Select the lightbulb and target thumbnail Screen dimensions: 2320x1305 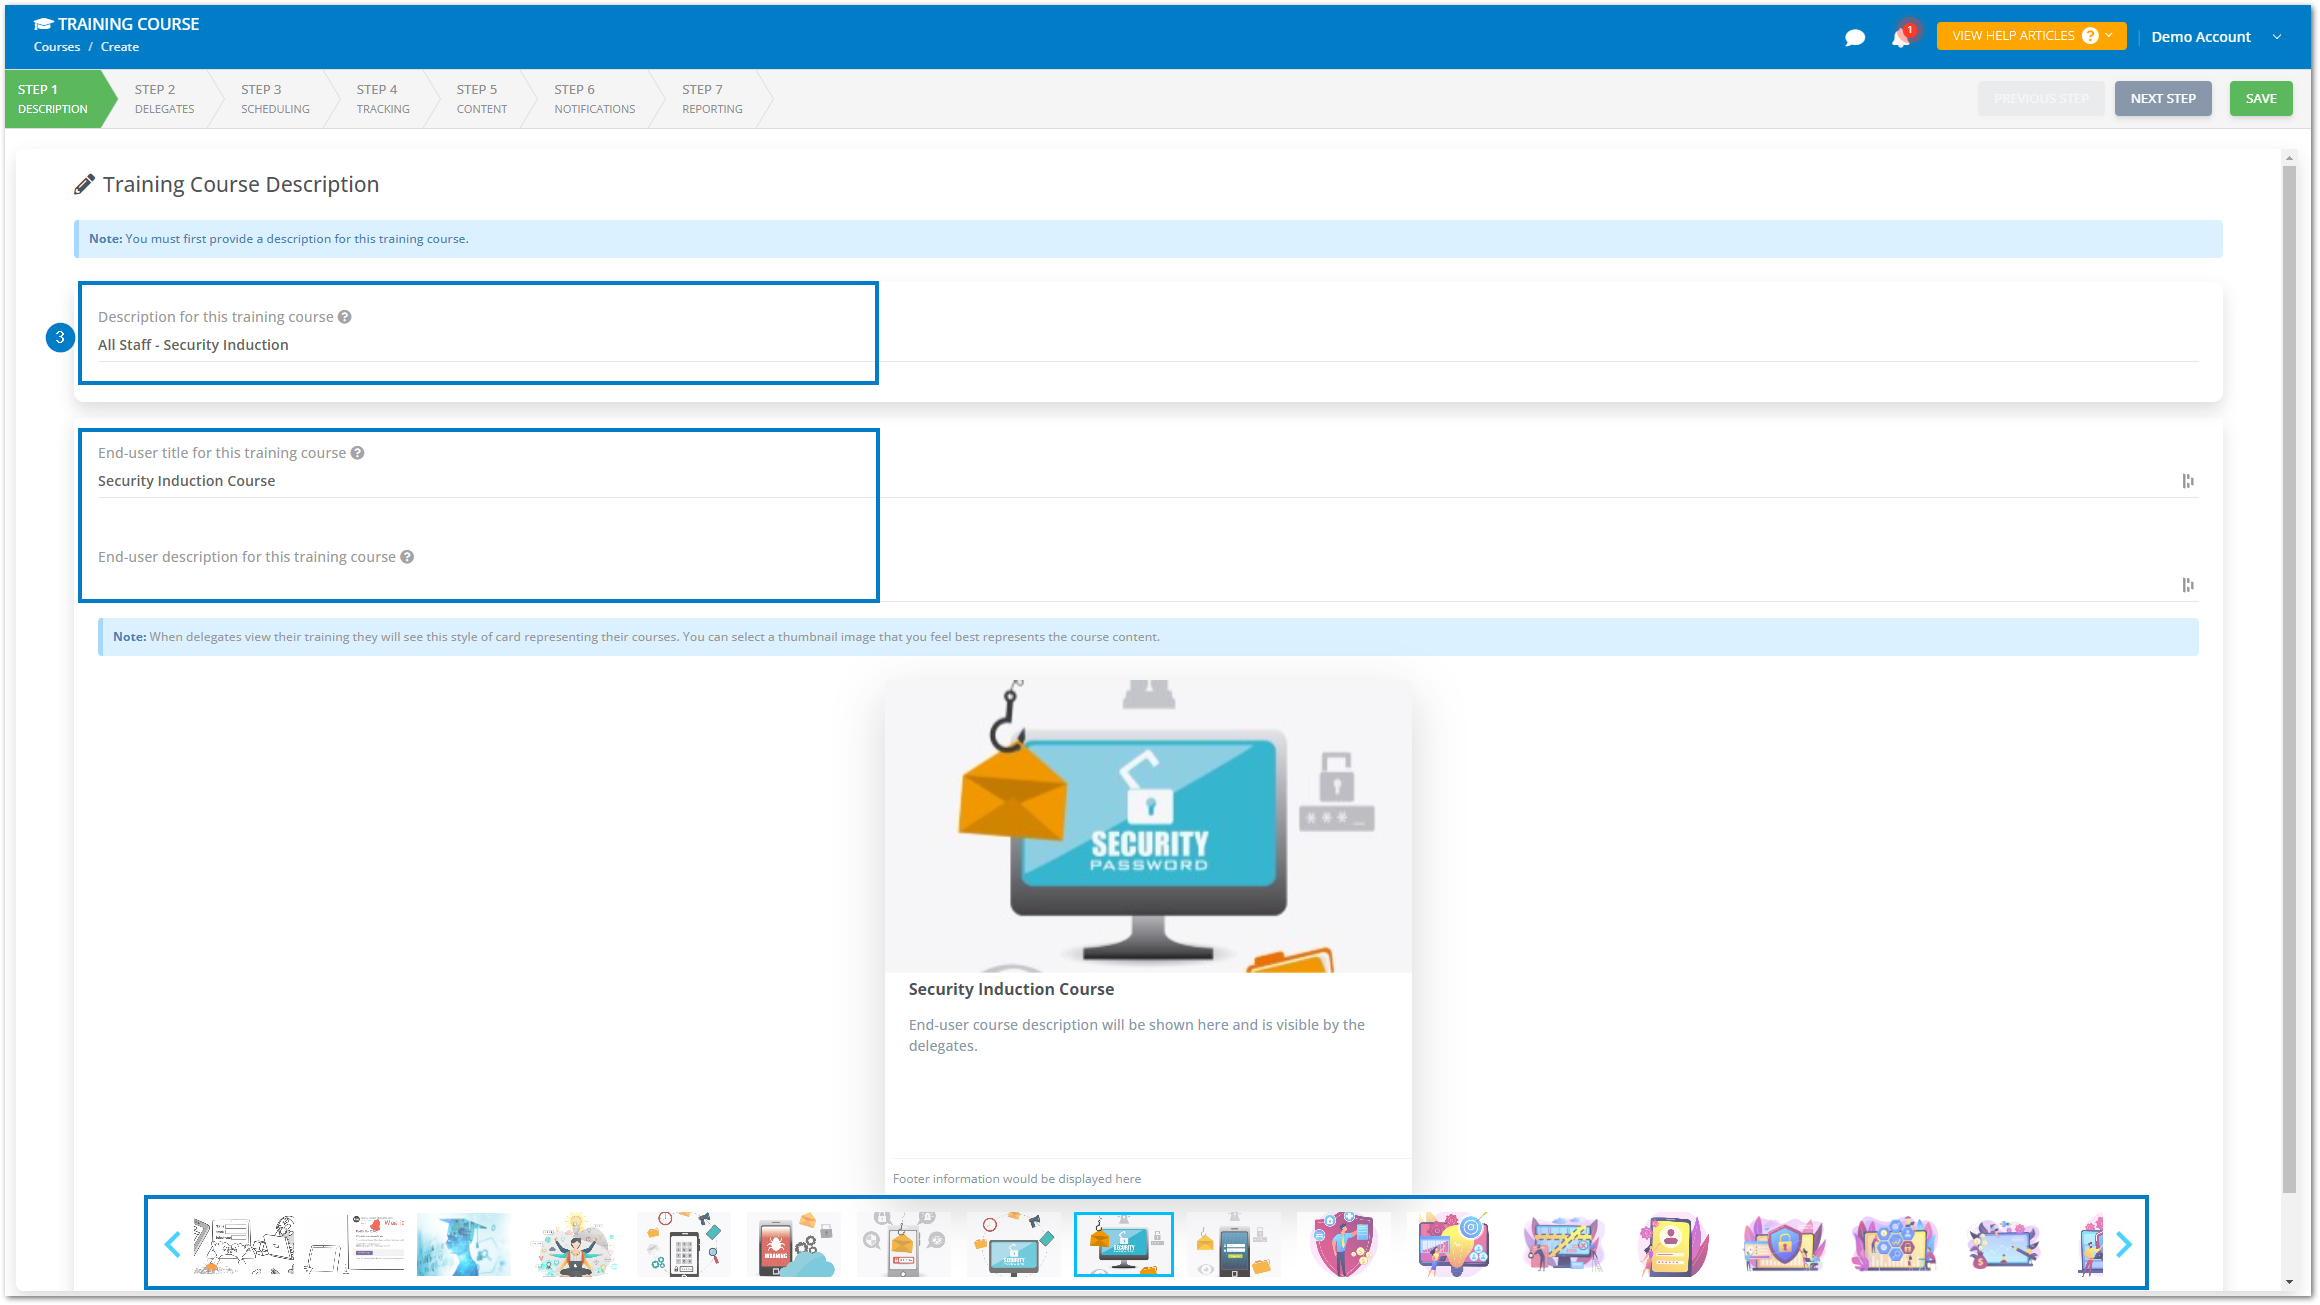click(x=1454, y=1244)
